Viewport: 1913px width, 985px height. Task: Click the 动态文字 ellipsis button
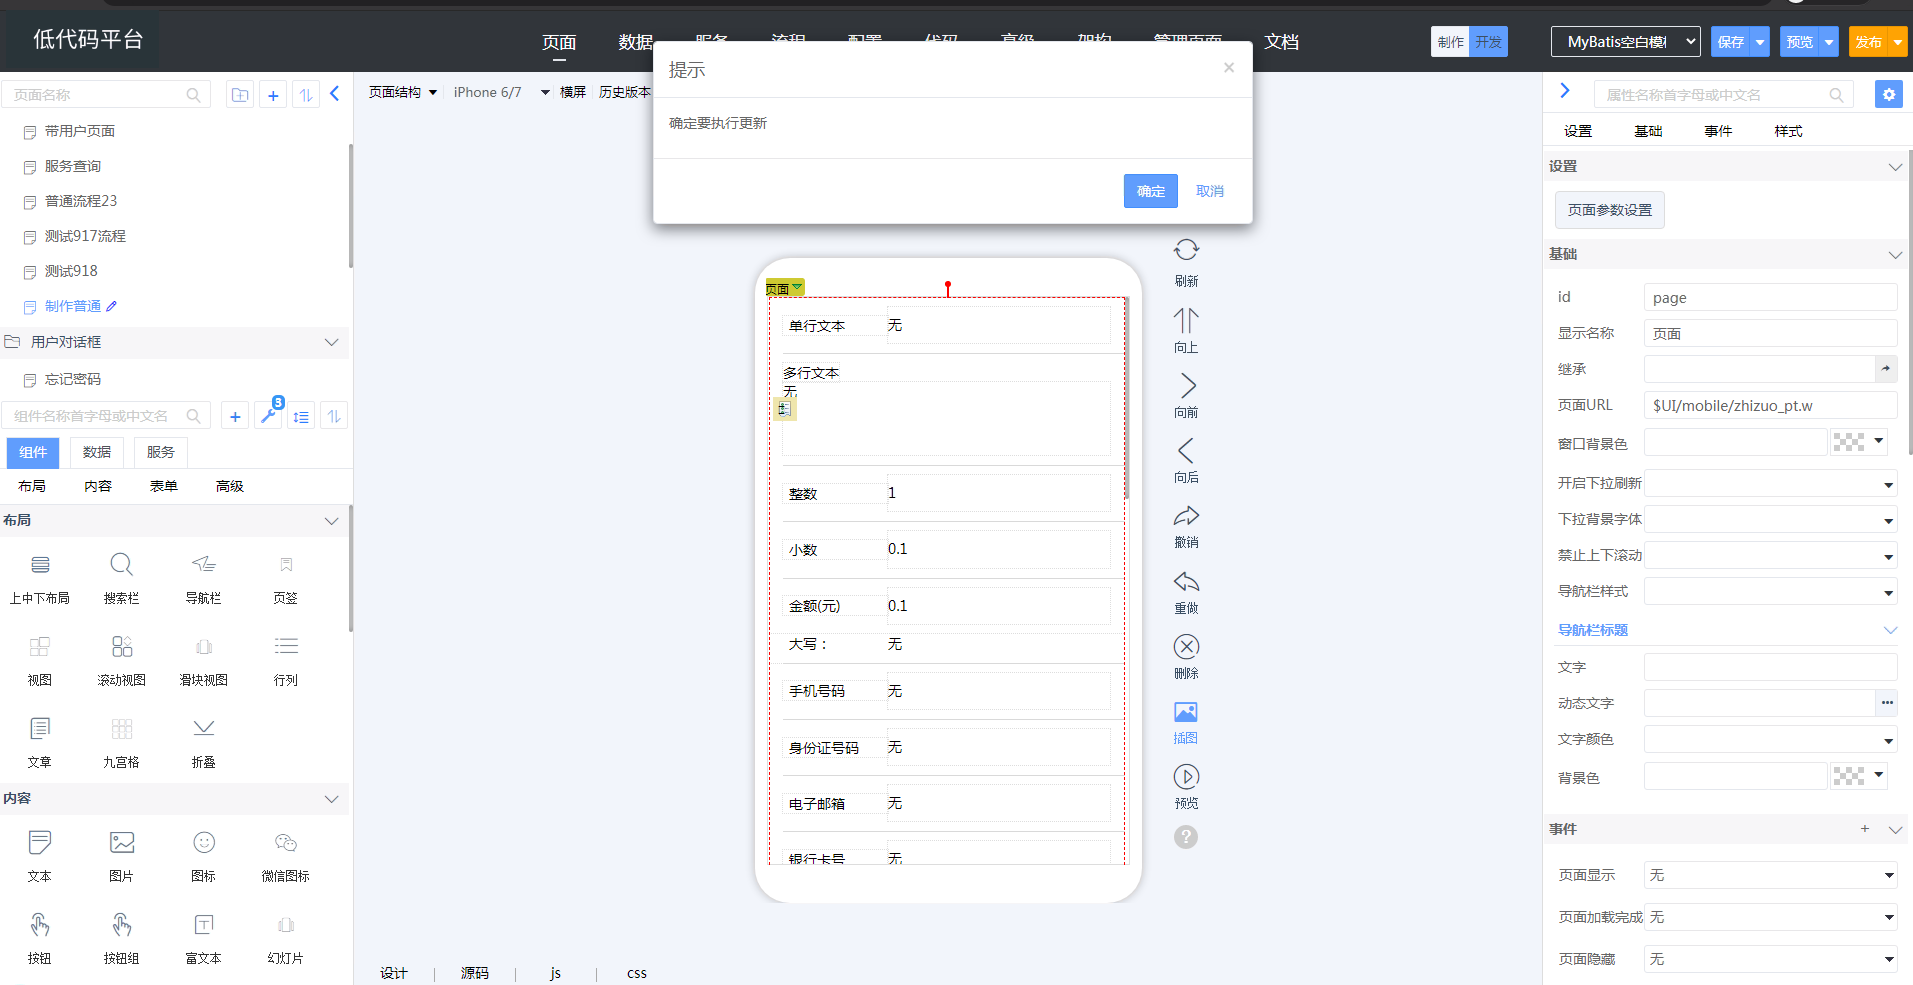click(1886, 703)
